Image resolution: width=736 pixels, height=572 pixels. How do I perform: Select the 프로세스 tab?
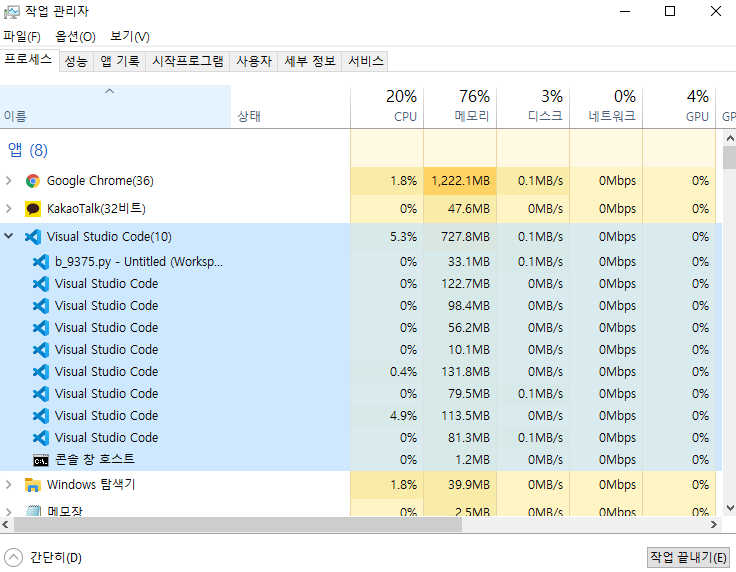(x=28, y=60)
